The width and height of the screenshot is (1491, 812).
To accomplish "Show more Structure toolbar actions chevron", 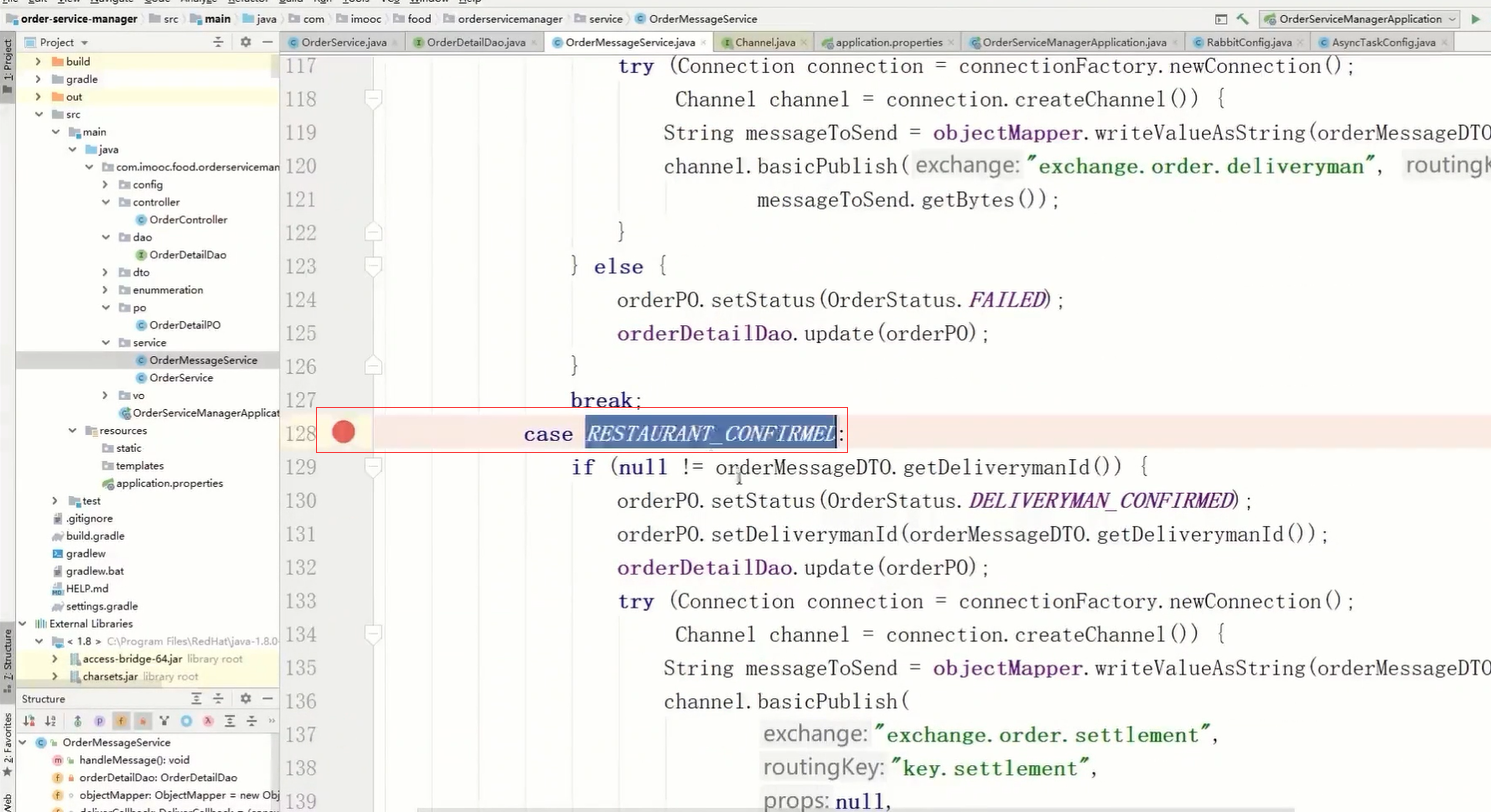I will 271,721.
